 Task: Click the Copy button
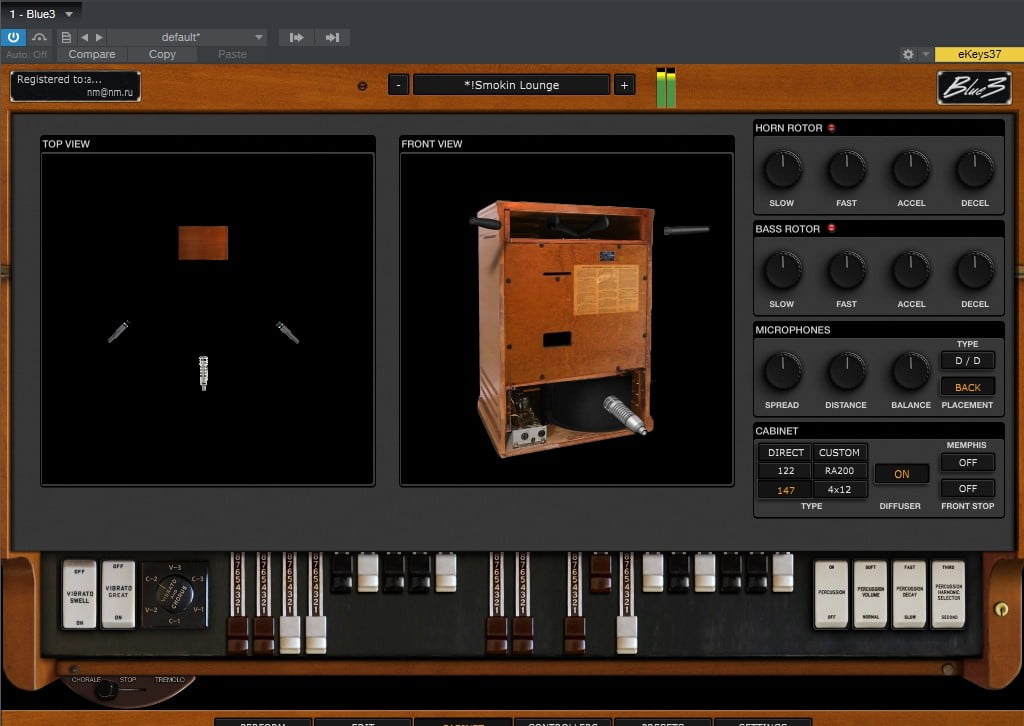tap(162, 54)
